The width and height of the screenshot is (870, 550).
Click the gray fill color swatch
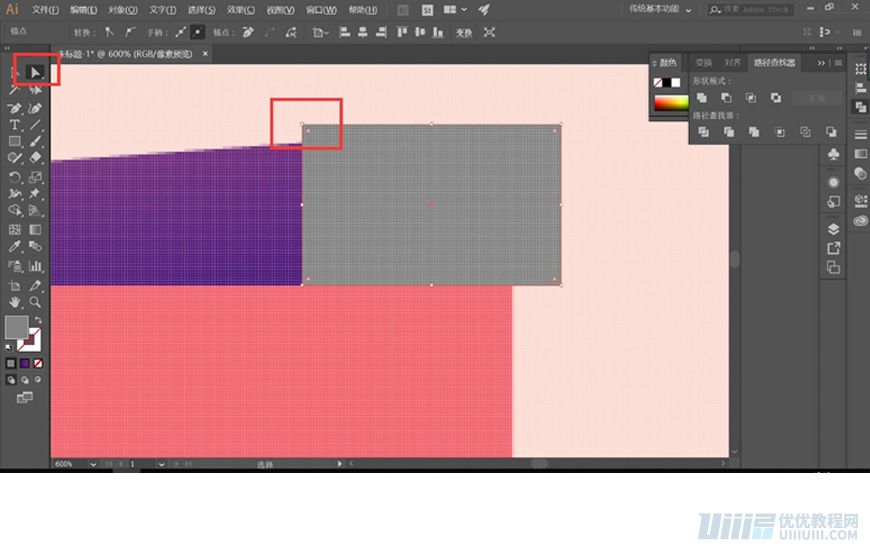17,327
